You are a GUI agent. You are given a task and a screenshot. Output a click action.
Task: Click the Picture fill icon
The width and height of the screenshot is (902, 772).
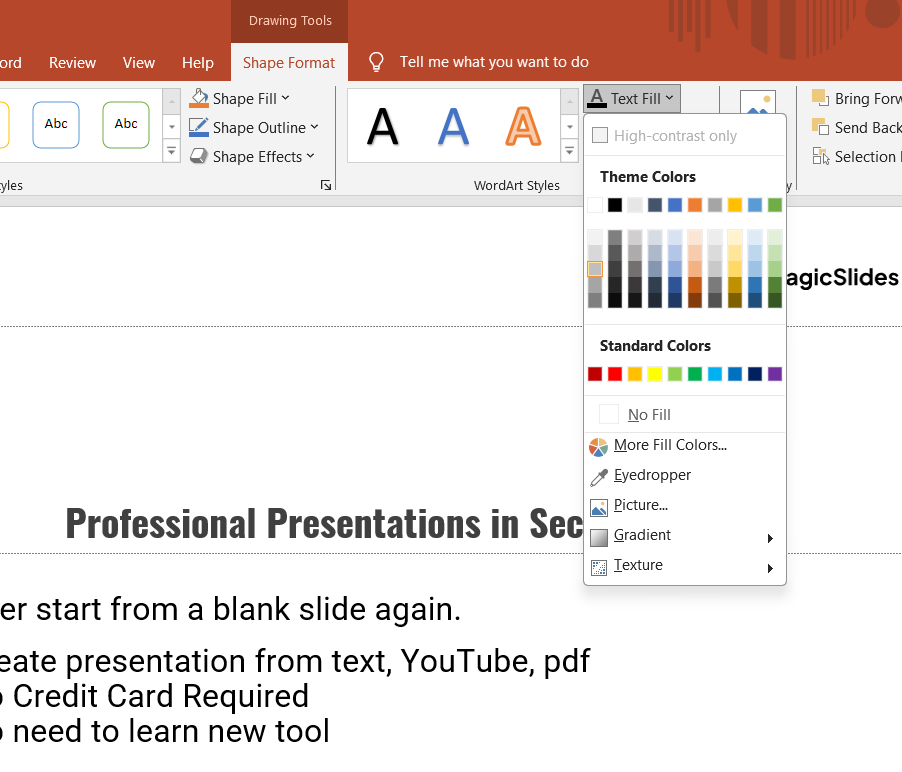pos(599,506)
